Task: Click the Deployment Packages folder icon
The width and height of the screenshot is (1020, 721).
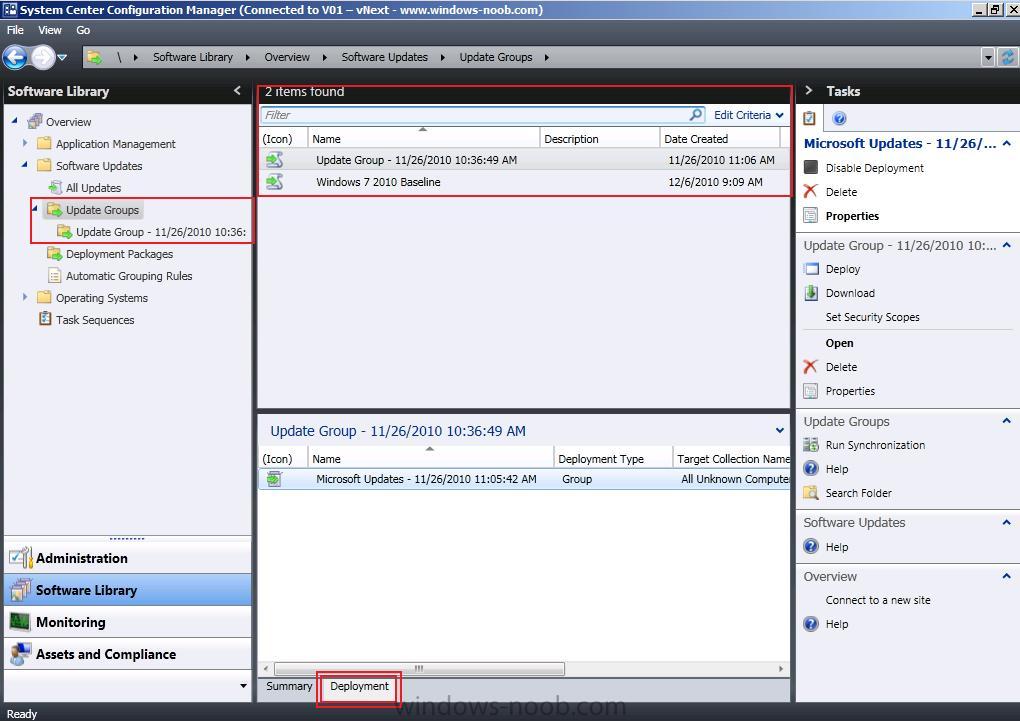Action: click(x=55, y=253)
